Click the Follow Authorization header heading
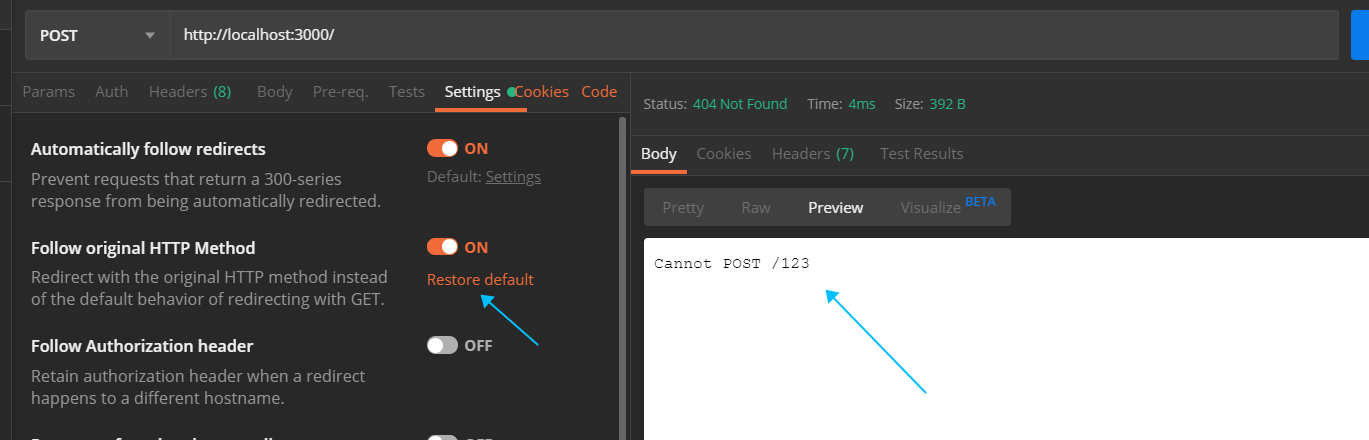The height and width of the screenshot is (440, 1369). (x=142, y=346)
